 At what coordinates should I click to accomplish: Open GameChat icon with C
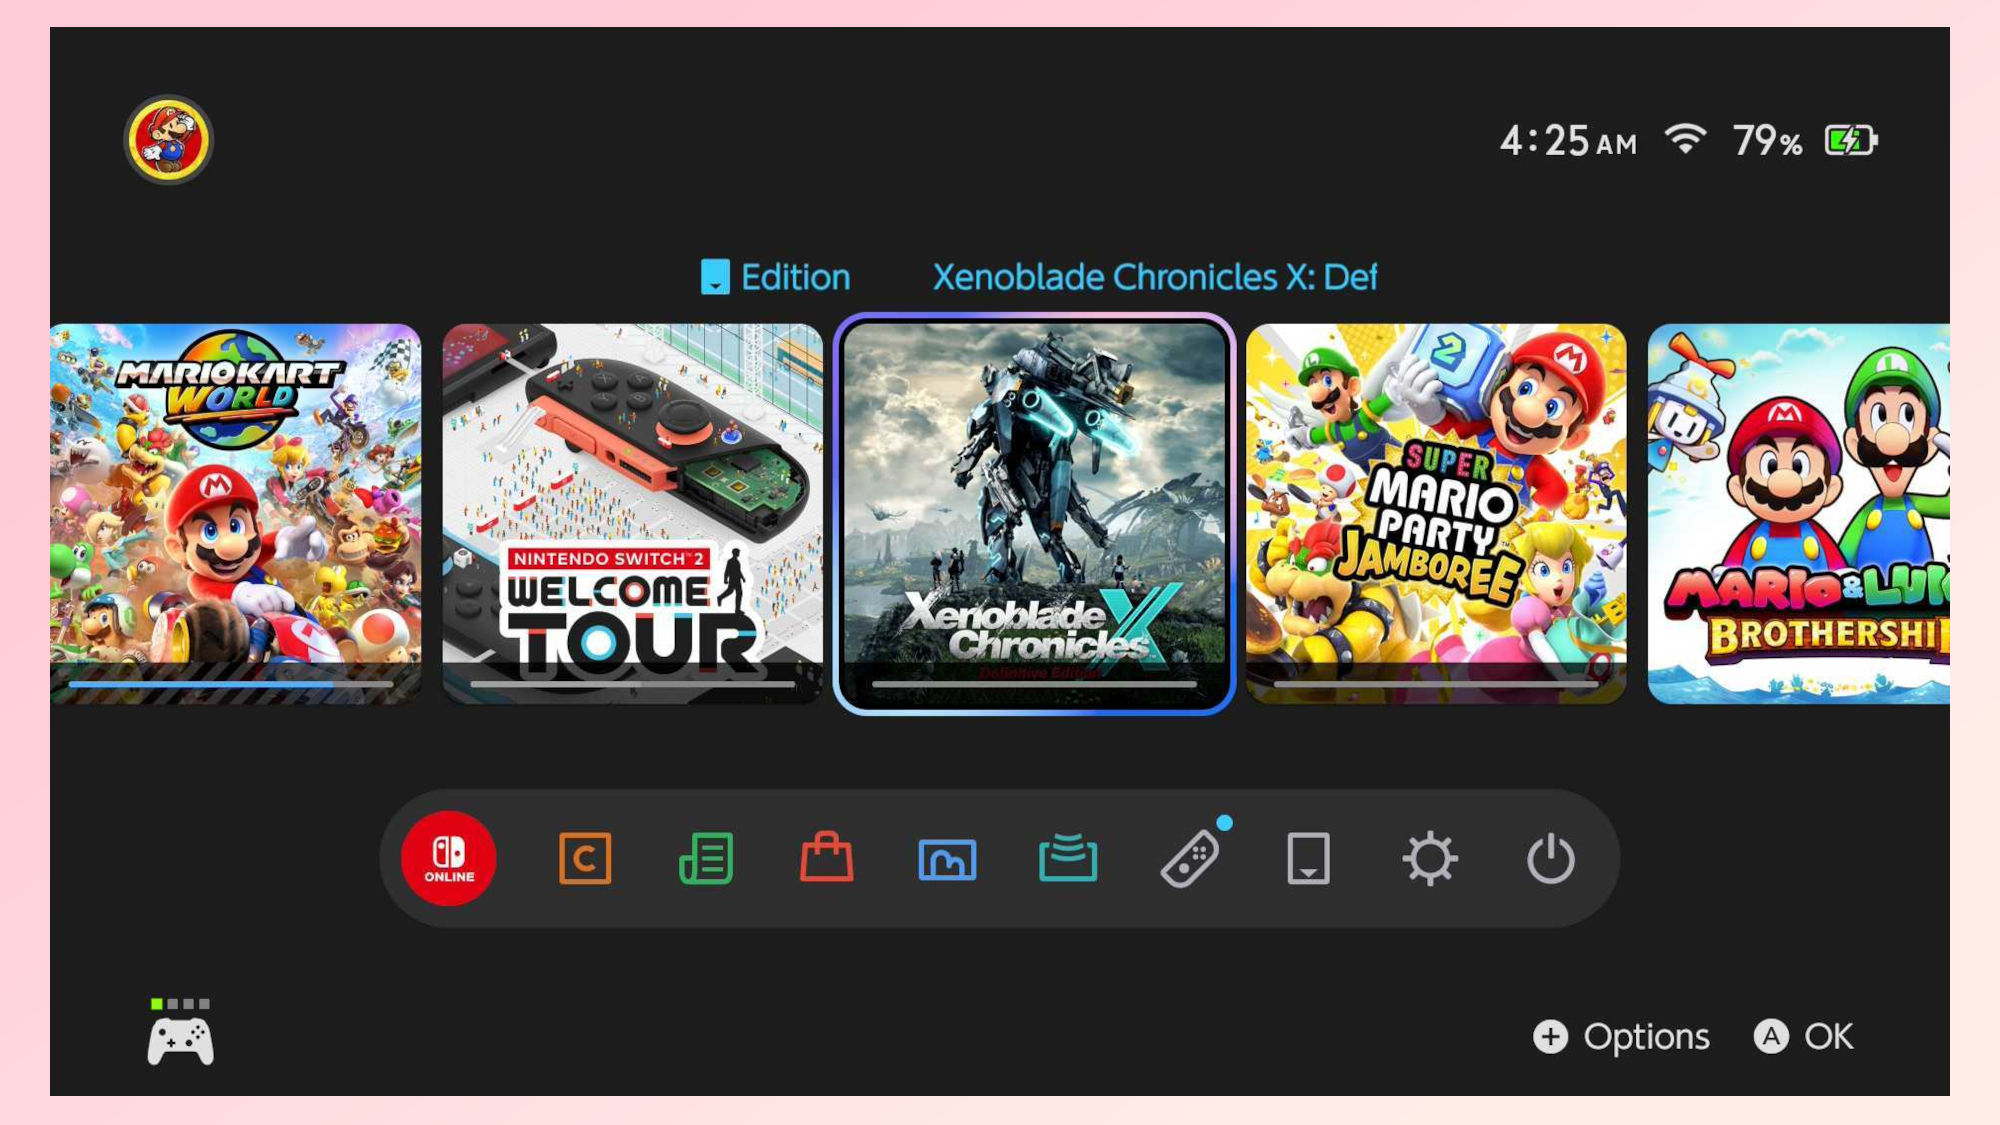(x=585, y=858)
